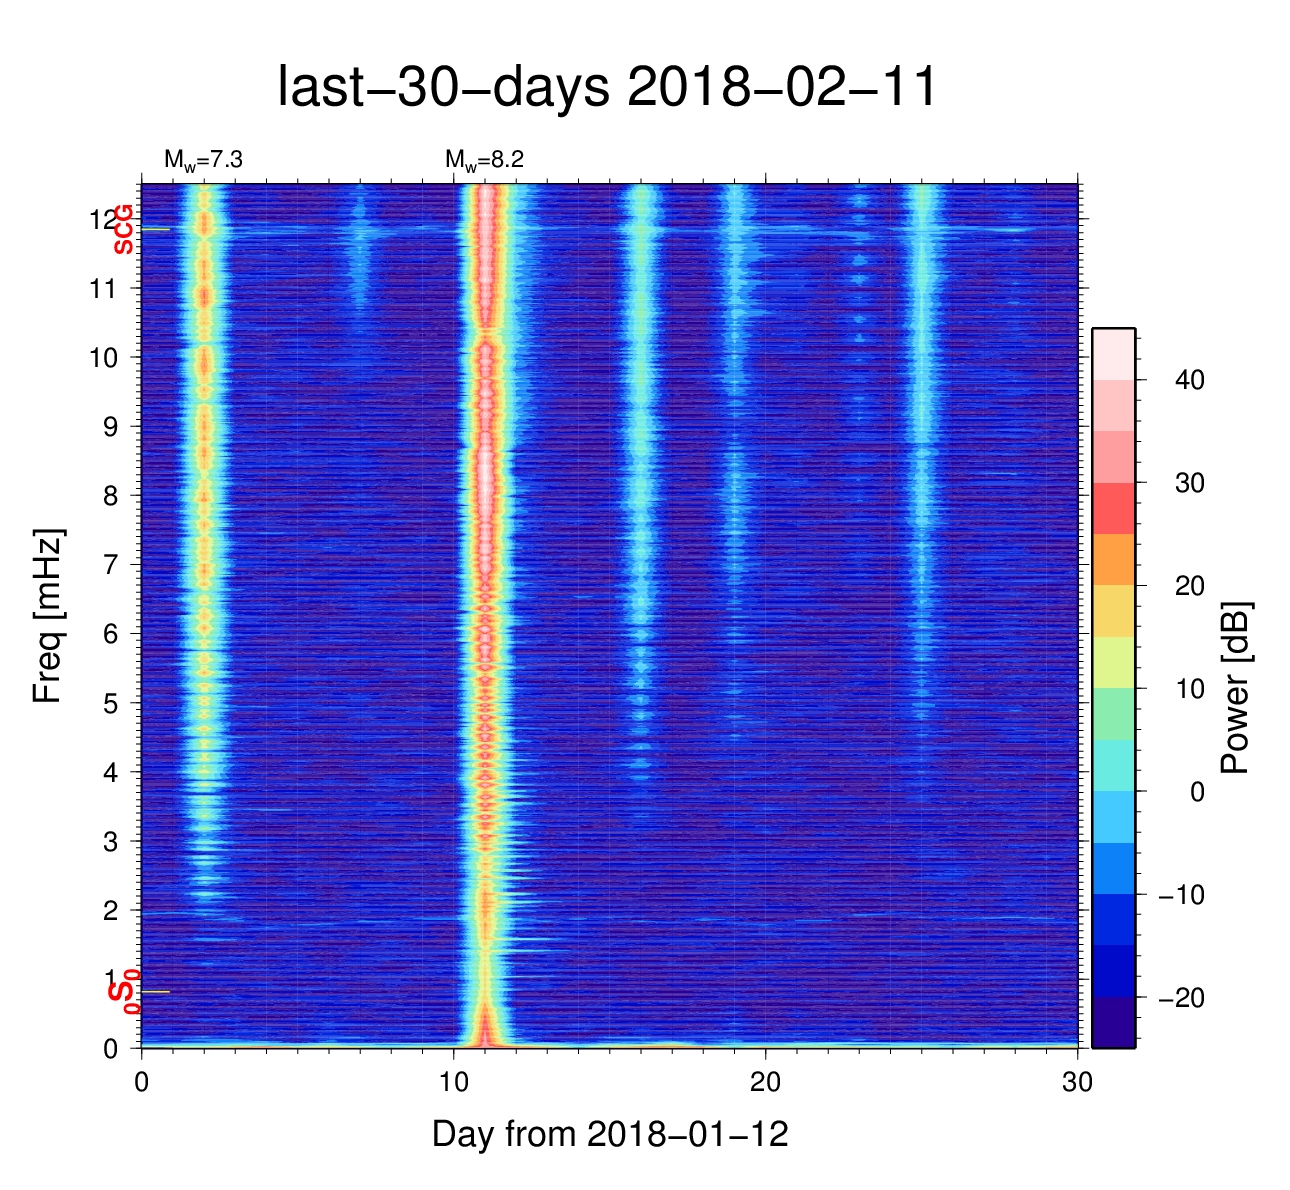Click the −20 dB colorbar tick label
This screenshot has height=1190, width=1290.
click(x=1180, y=998)
